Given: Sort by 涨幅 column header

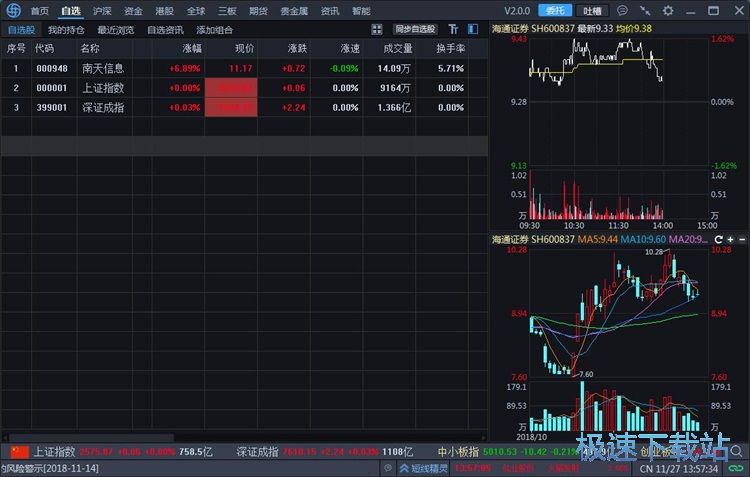Looking at the screenshot, I should (192, 48).
